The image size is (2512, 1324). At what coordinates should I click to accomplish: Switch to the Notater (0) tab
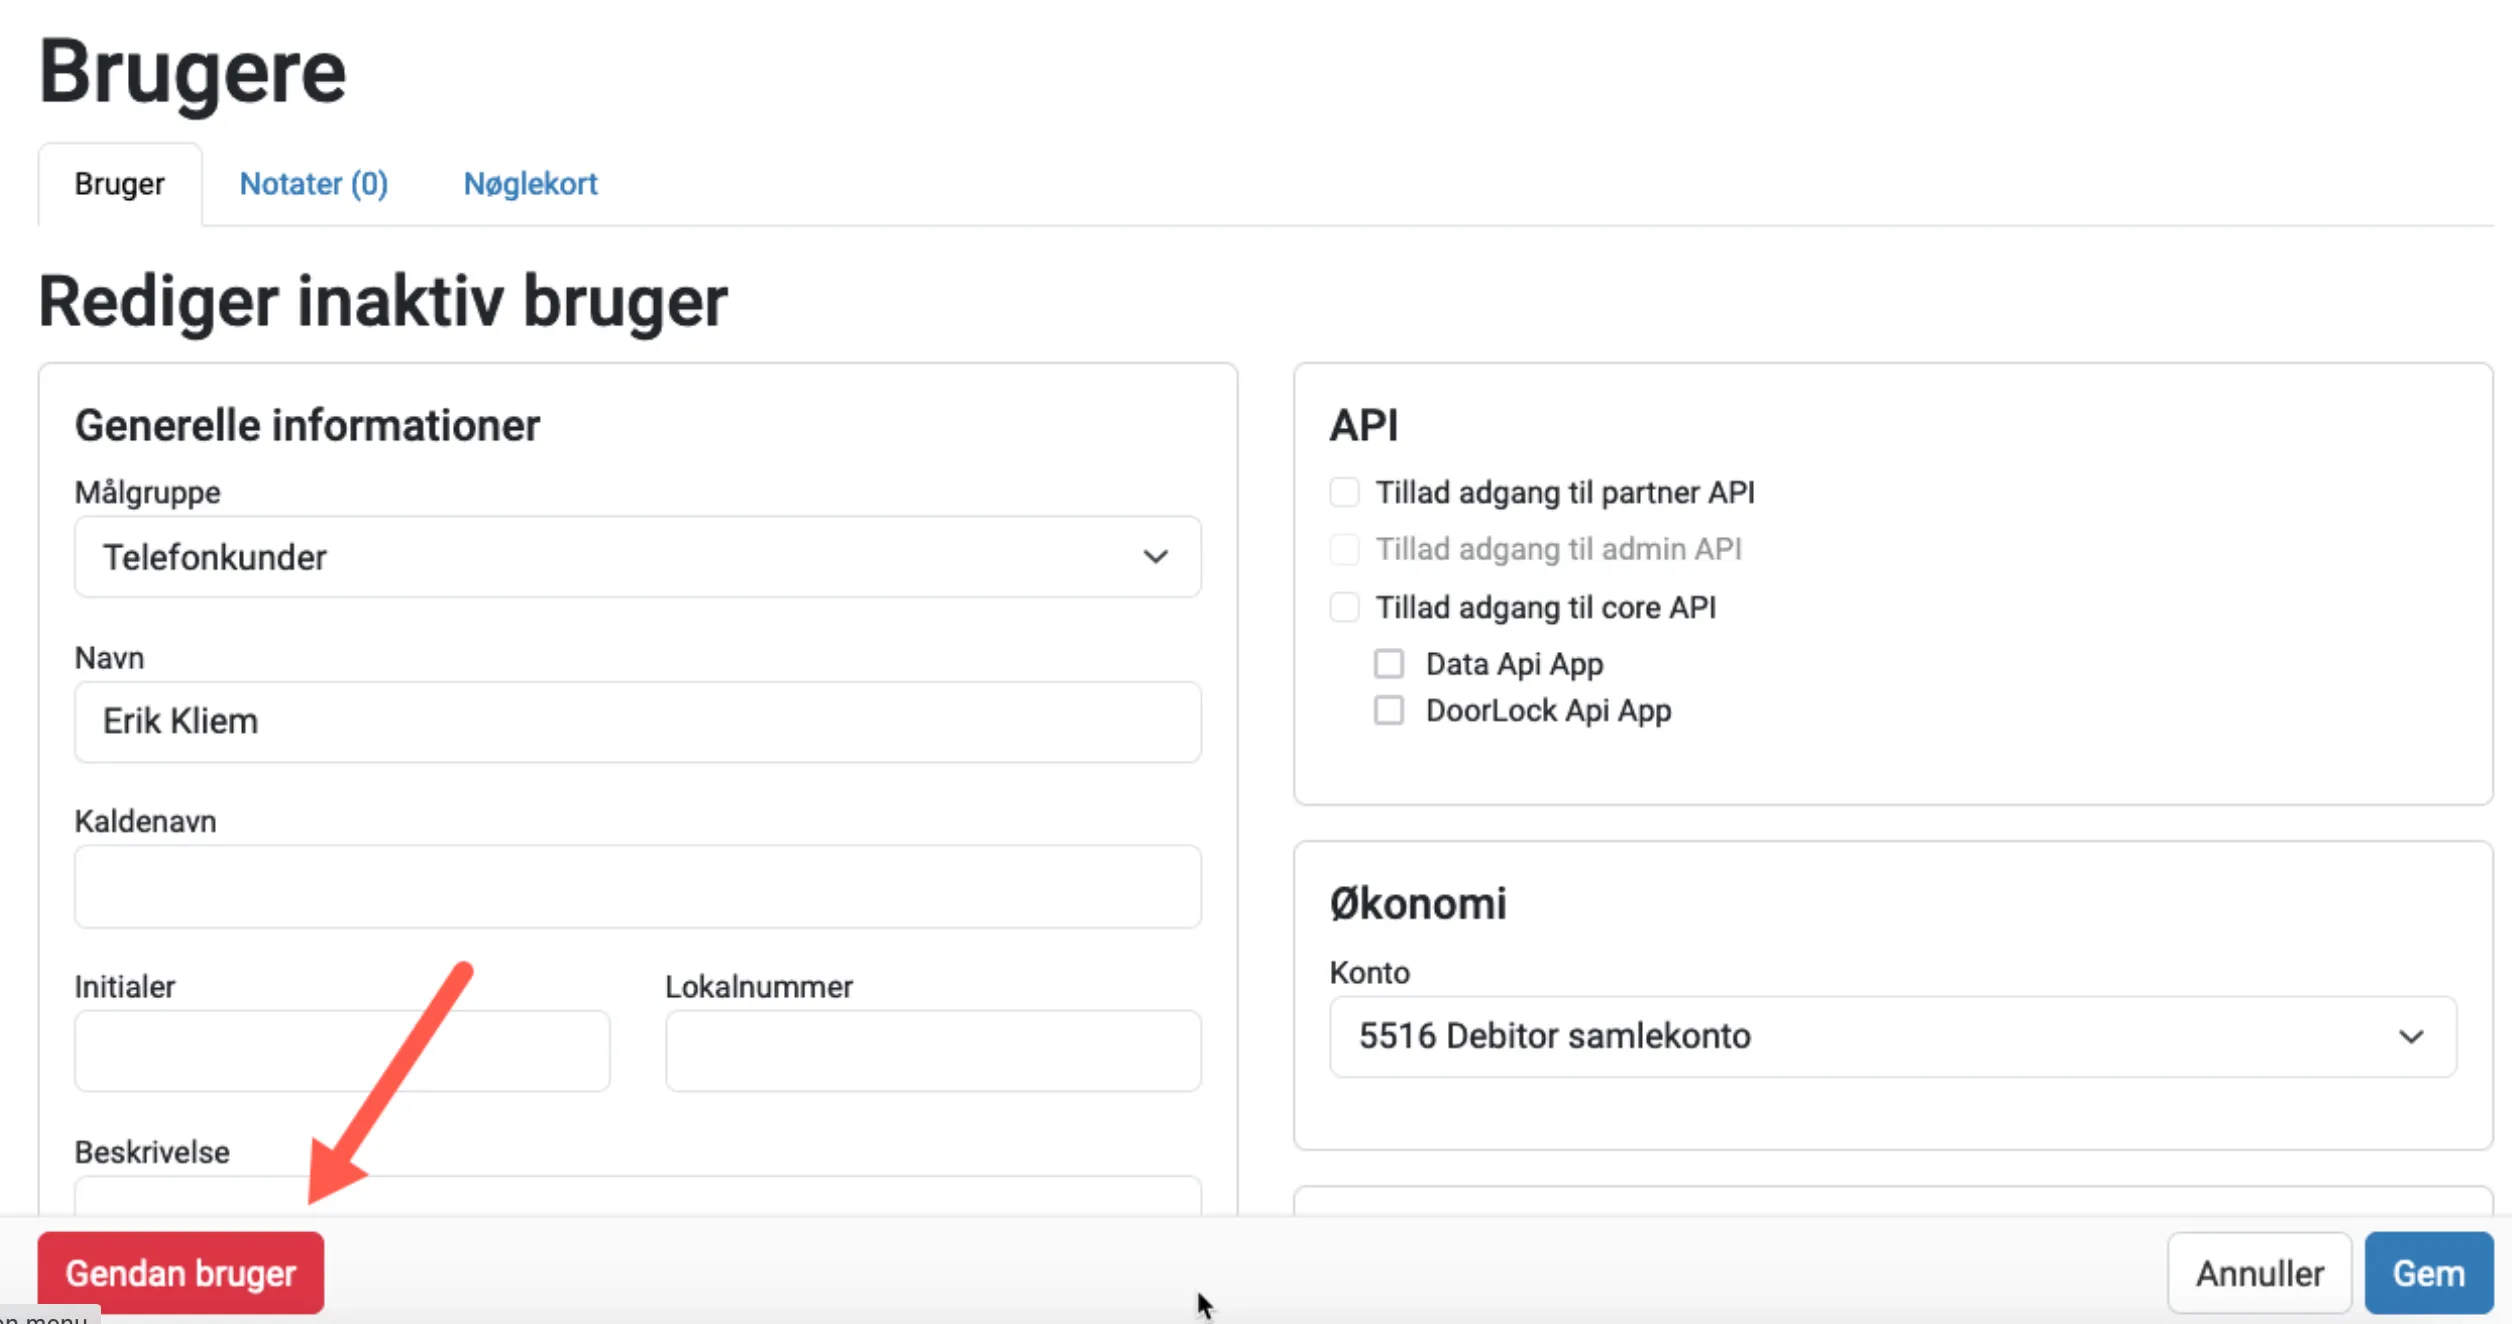point(313,184)
